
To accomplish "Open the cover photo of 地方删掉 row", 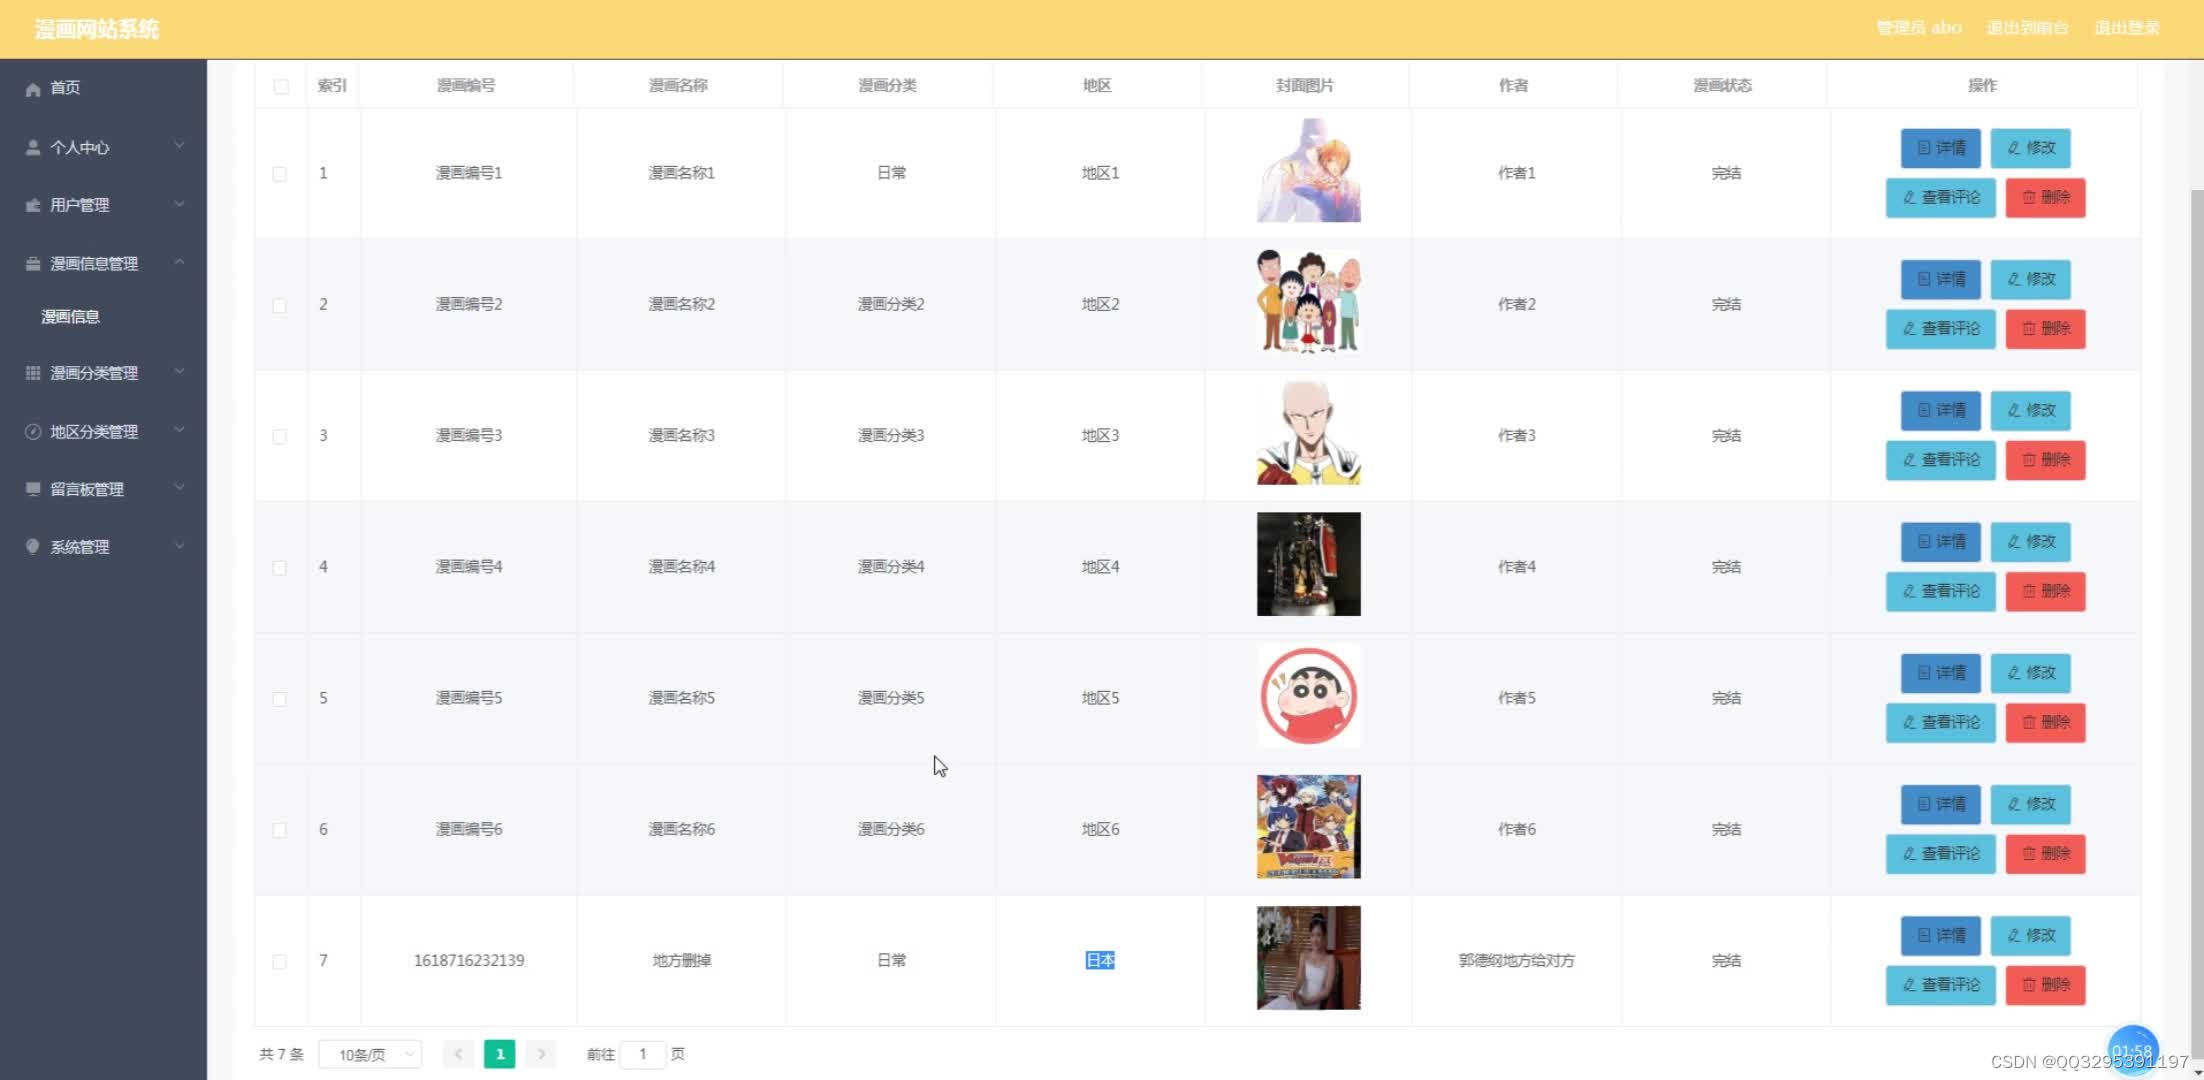I will 1308,958.
